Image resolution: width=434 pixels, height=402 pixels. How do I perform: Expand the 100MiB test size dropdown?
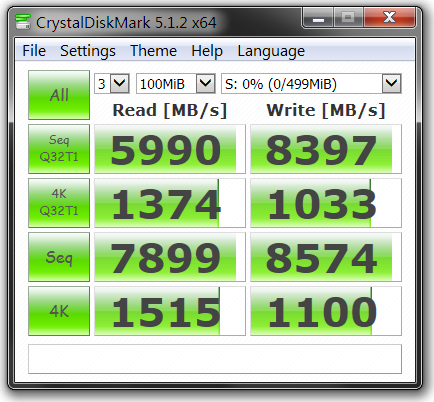tap(176, 84)
